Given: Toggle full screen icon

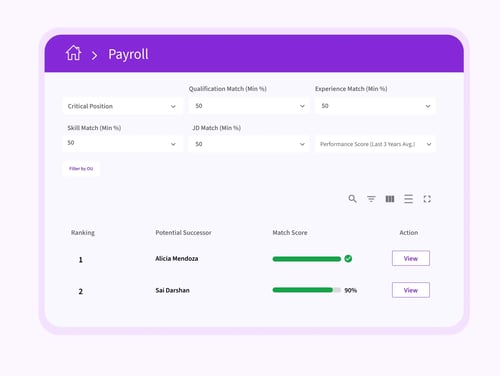Looking at the screenshot, I should pyautogui.click(x=427, y=199).
